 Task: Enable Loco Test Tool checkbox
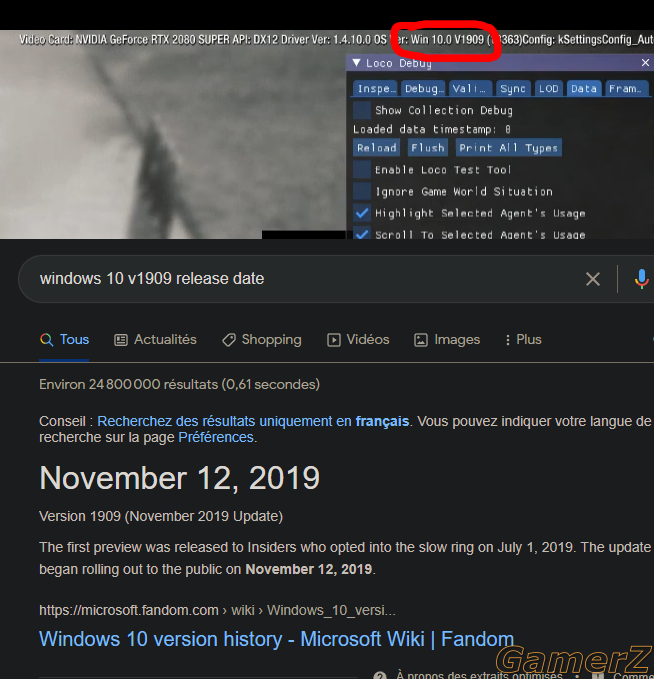(x=362, y=169)
